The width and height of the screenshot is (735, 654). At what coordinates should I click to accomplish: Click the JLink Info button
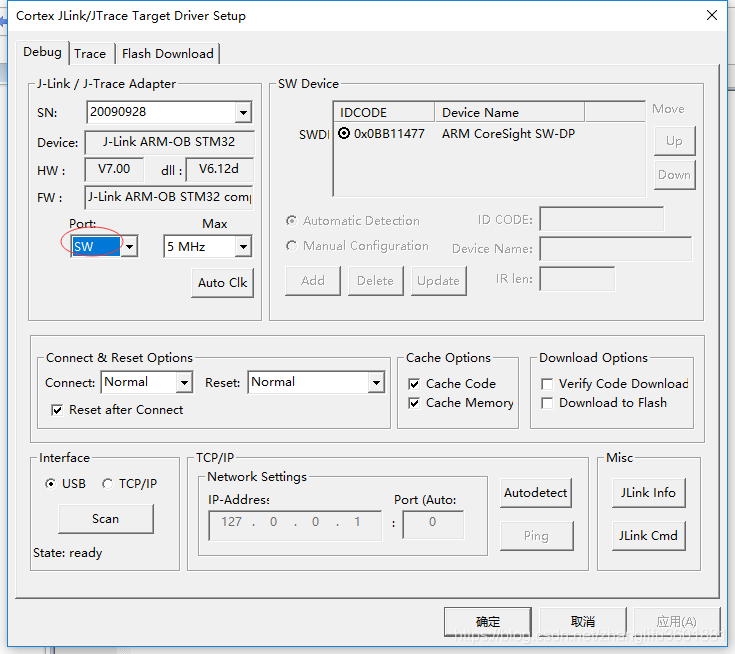648,493
